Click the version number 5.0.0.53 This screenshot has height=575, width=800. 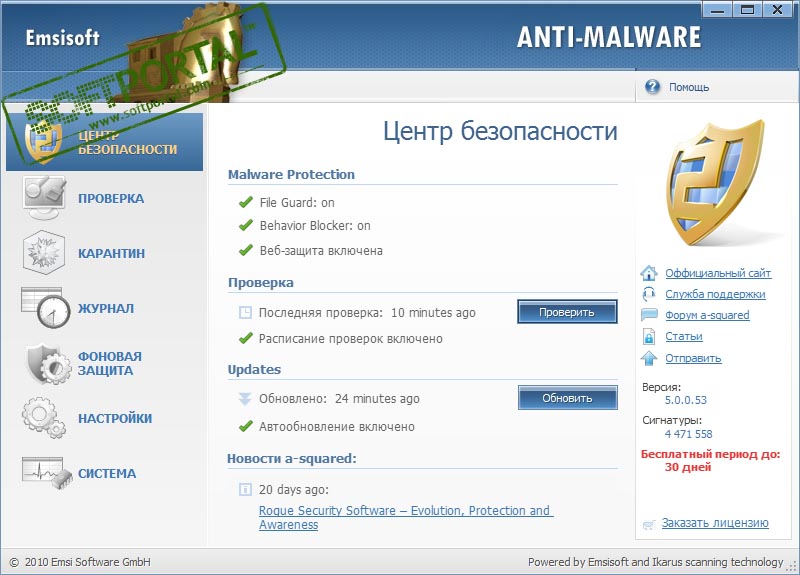click(x=686, y=400)
